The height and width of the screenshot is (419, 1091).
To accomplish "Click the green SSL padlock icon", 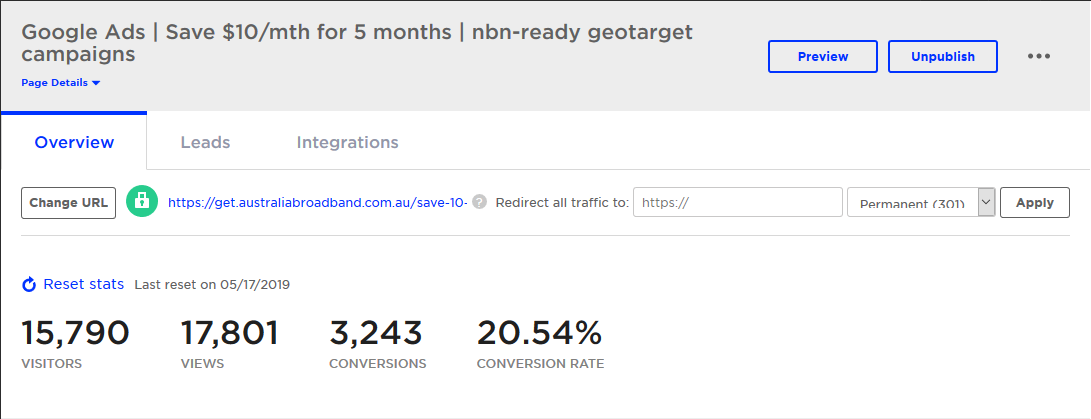I will click(x=142, y=202).
